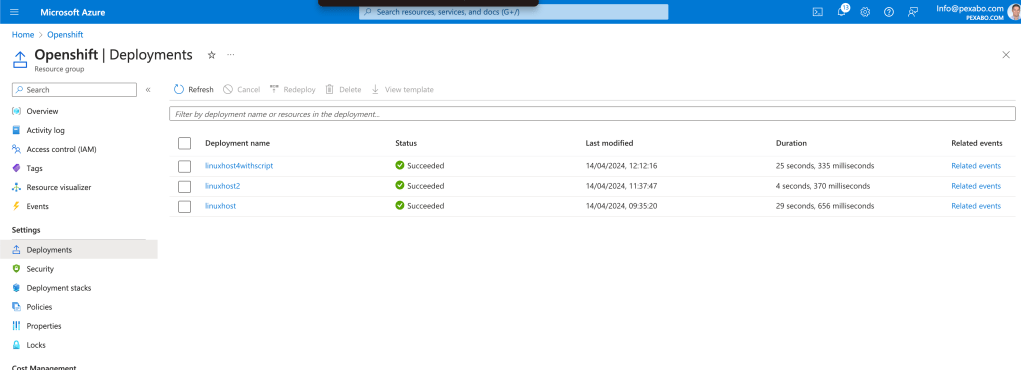Click the Cancel toolbar button
The height and width of the screenshot is (370, 1021).
point(242,89)
